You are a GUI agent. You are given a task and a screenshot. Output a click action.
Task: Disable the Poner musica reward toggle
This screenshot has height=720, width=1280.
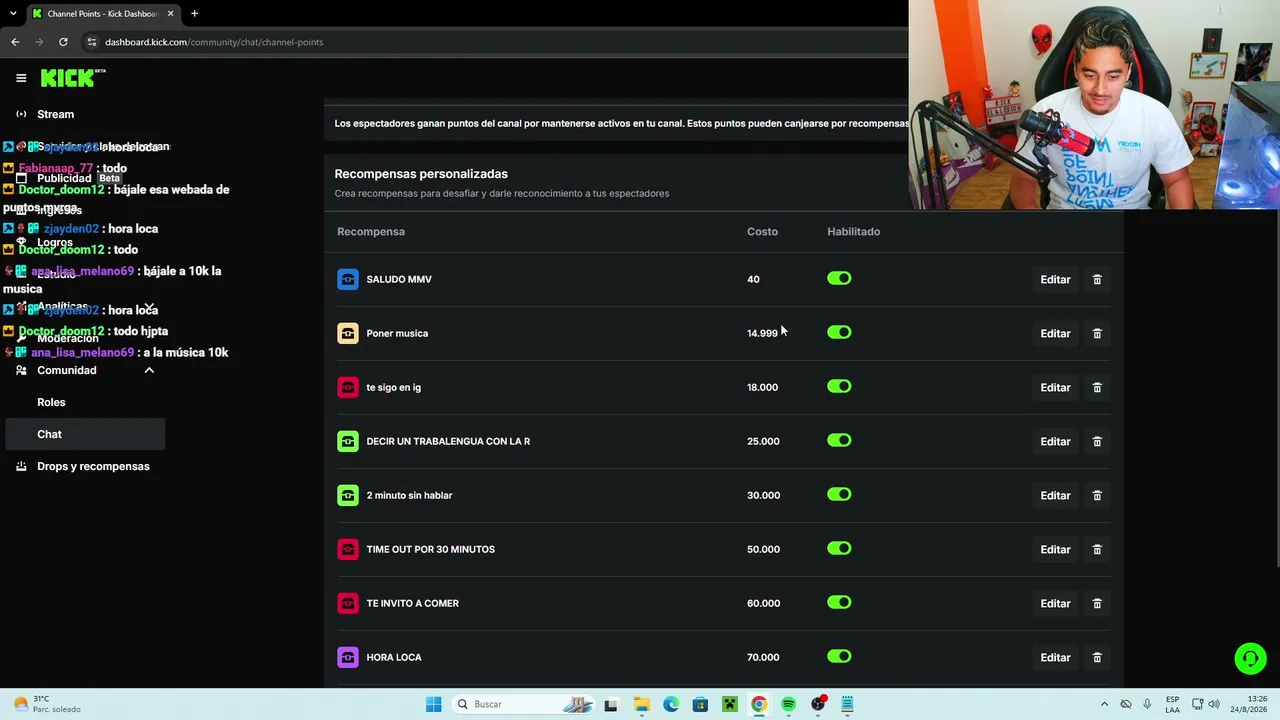839,332
